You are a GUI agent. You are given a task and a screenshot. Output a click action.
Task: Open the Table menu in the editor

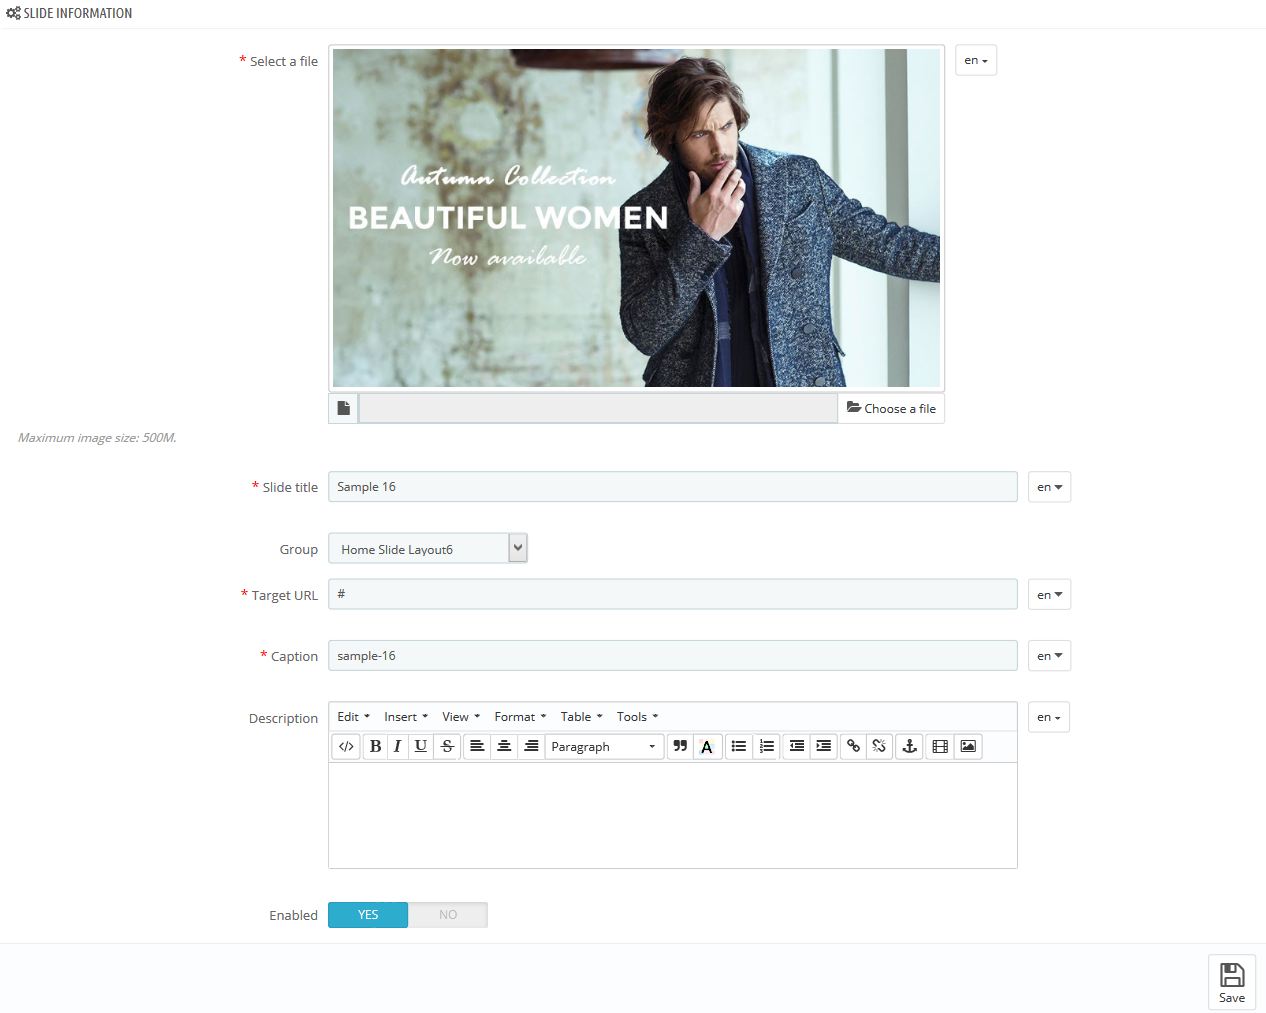pos(581,717)
